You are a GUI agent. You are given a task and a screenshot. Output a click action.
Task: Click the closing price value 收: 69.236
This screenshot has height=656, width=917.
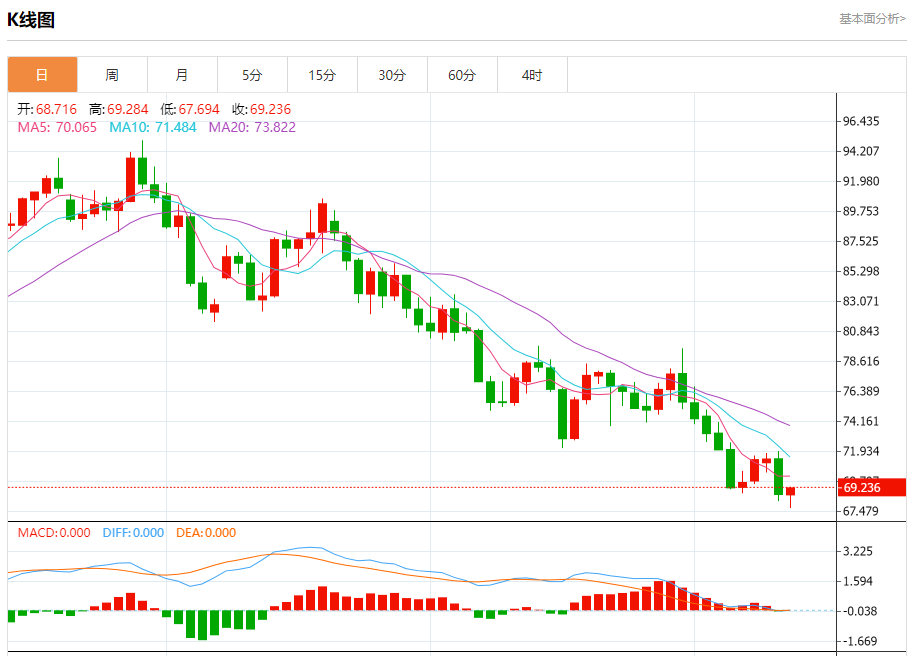point(261,109)
